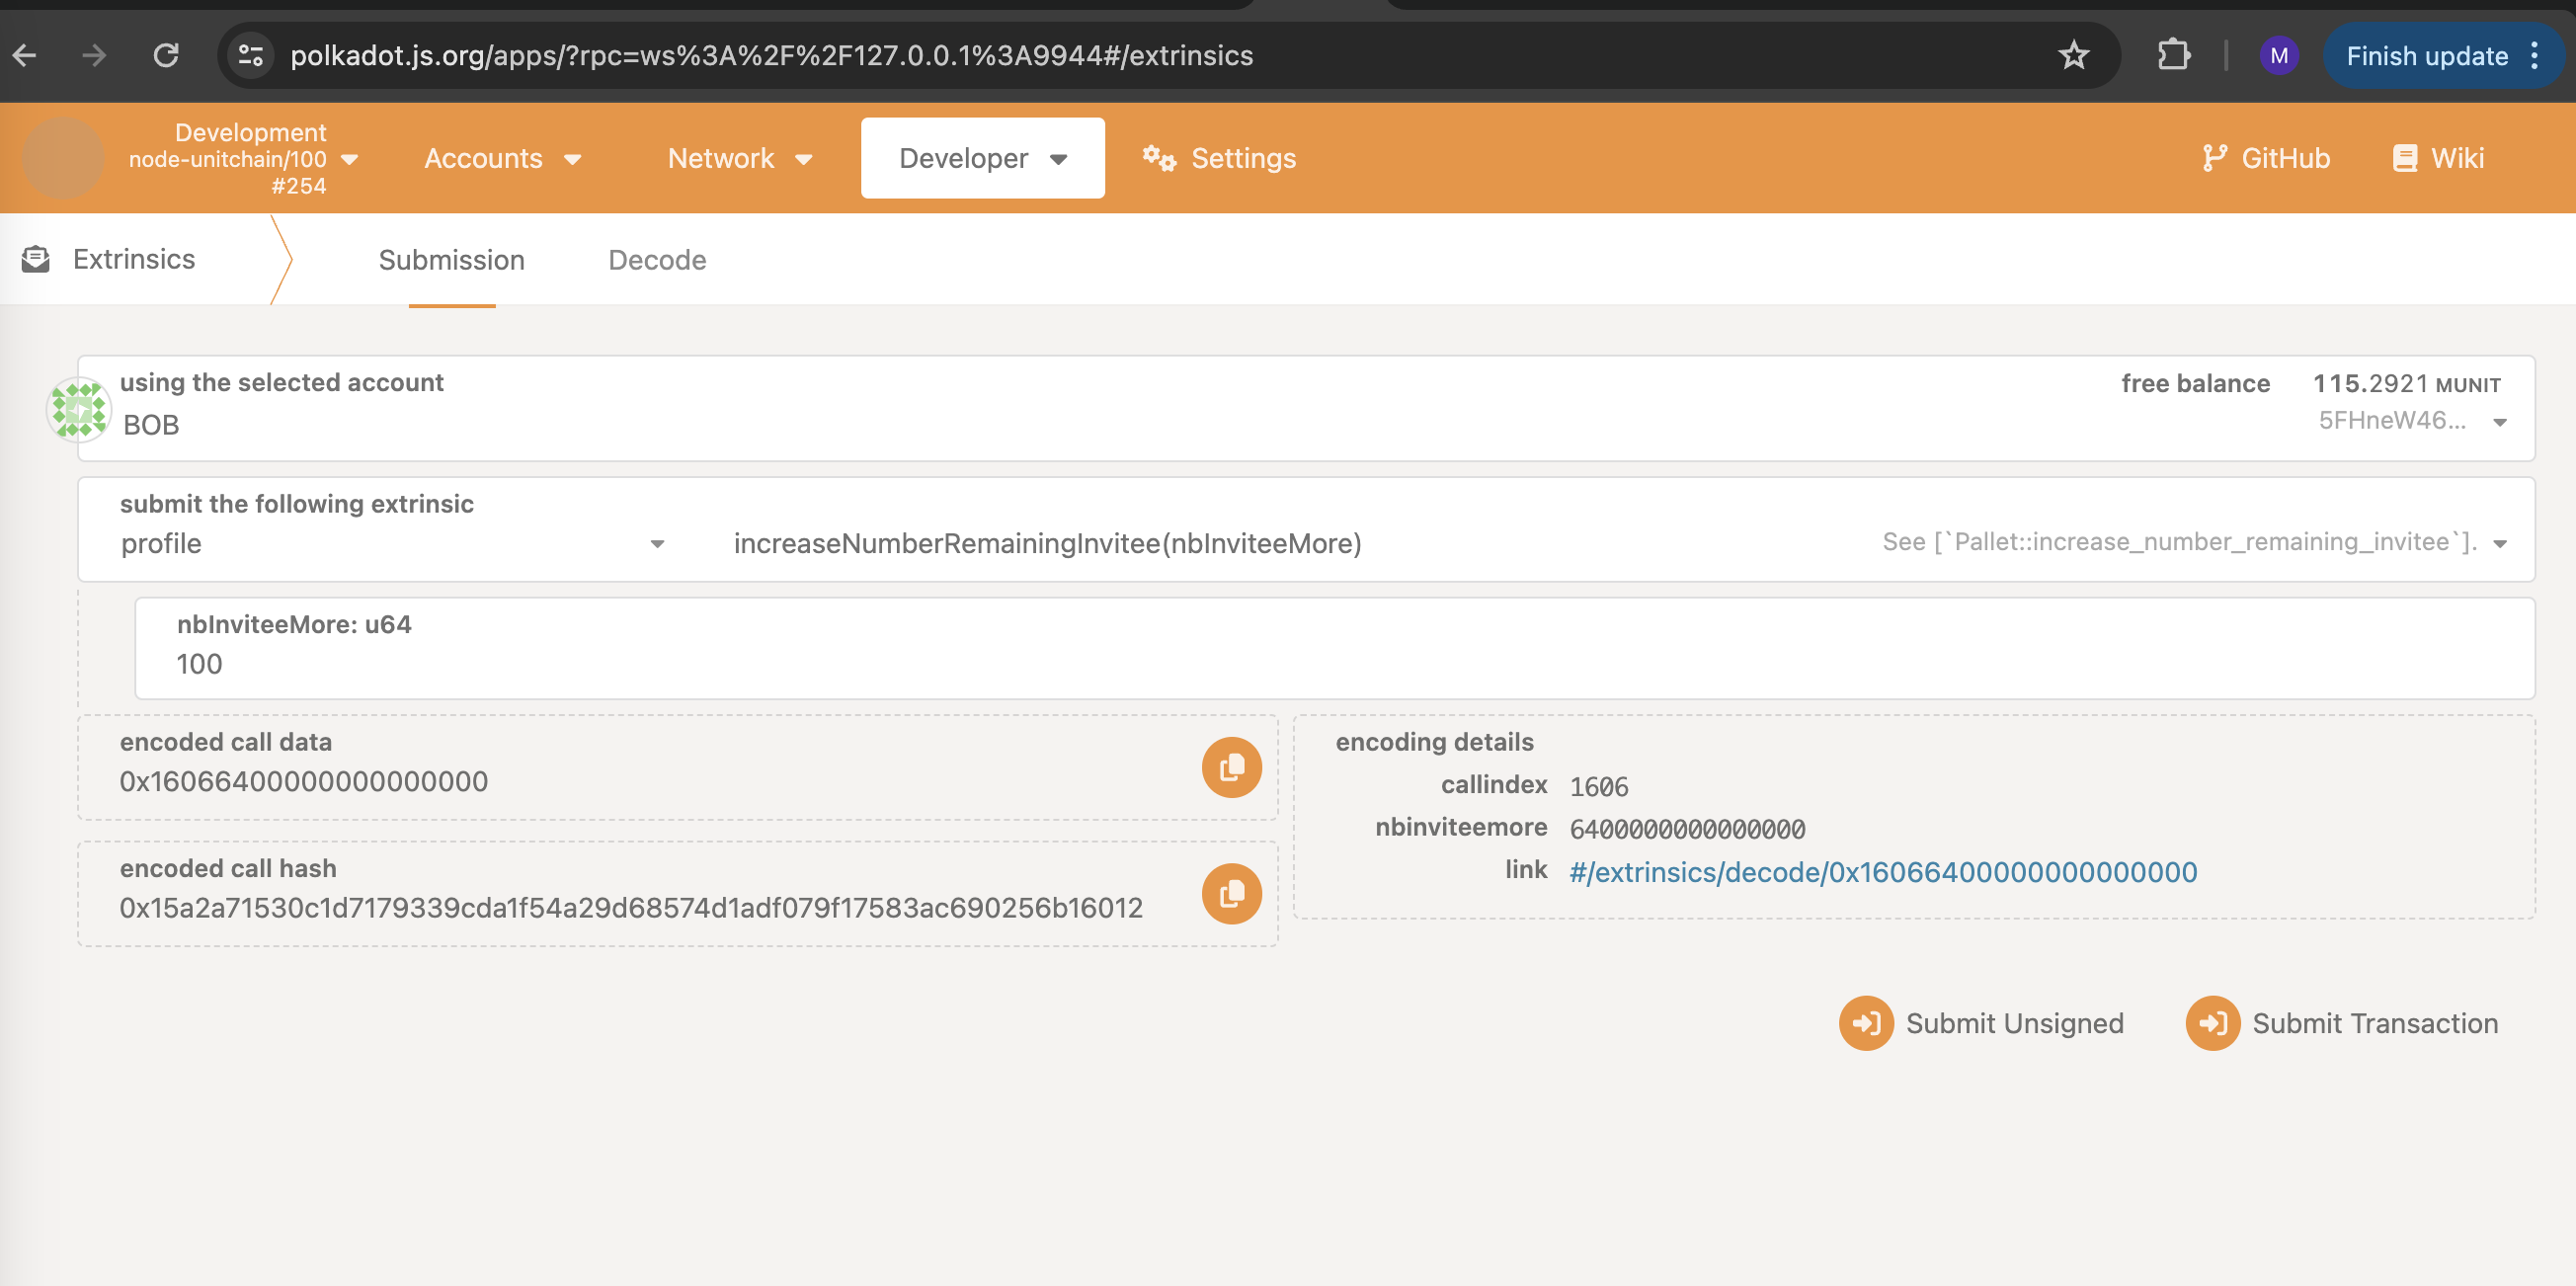Image resolution: width=2576 pixels, height=1286 pixels.
Task: Copy the encoded call data
Action: pyautogui.click(x=1231, y=768)
